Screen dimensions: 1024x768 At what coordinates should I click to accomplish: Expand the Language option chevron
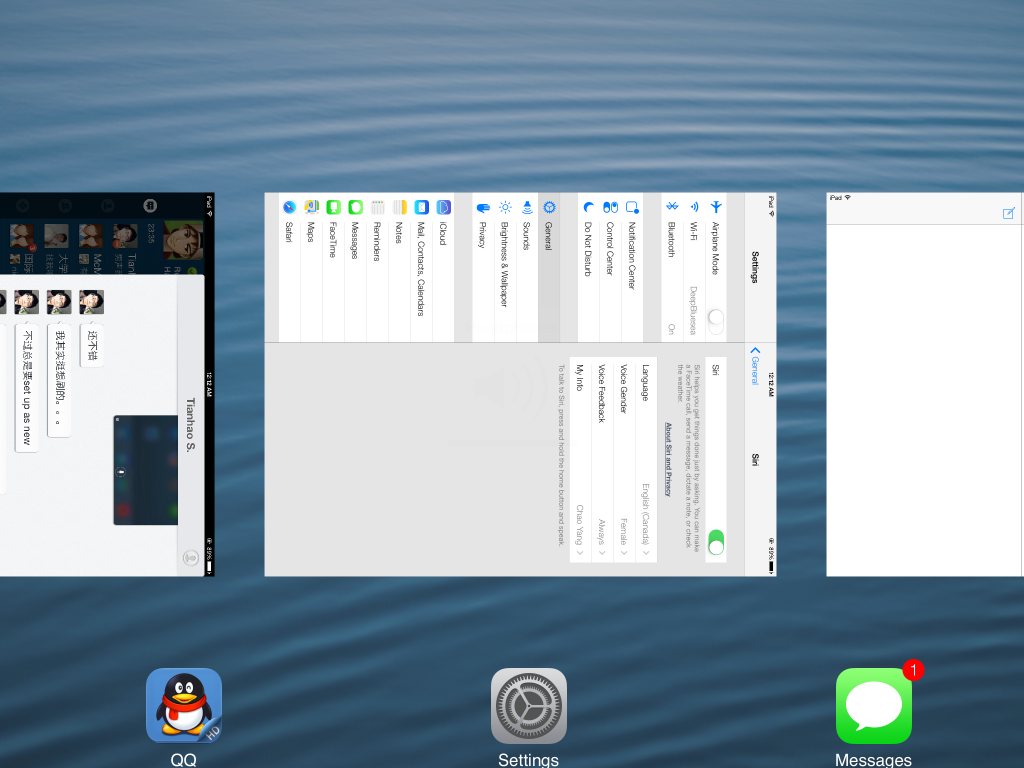[x=646, y=552]
